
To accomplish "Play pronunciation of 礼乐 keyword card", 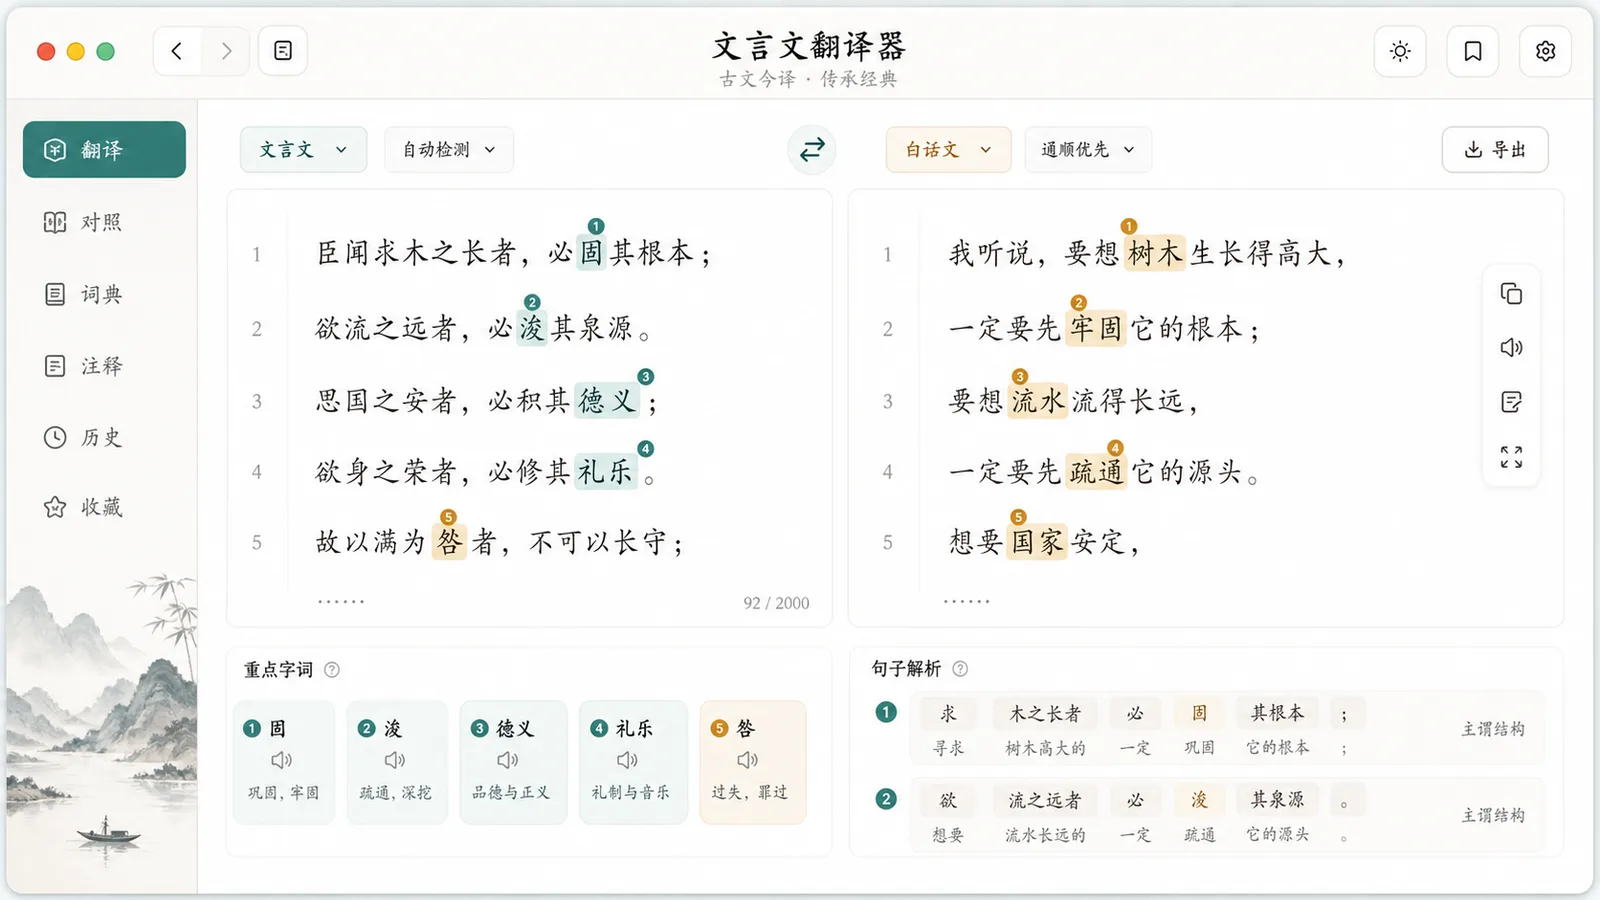I will [627, 760].
